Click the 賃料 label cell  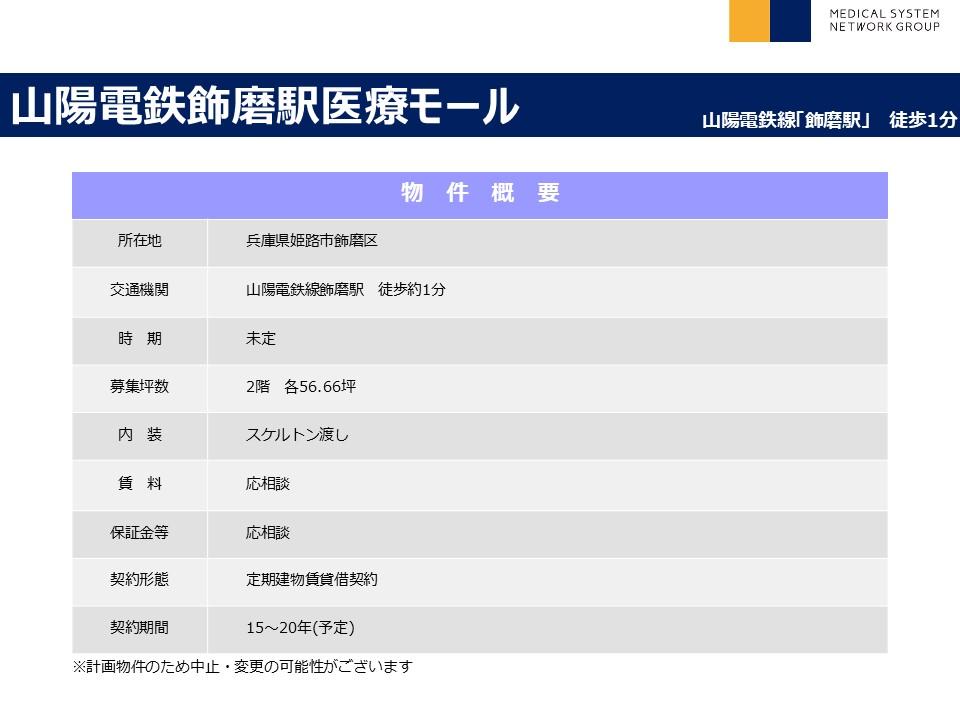(x=140, y=485)
